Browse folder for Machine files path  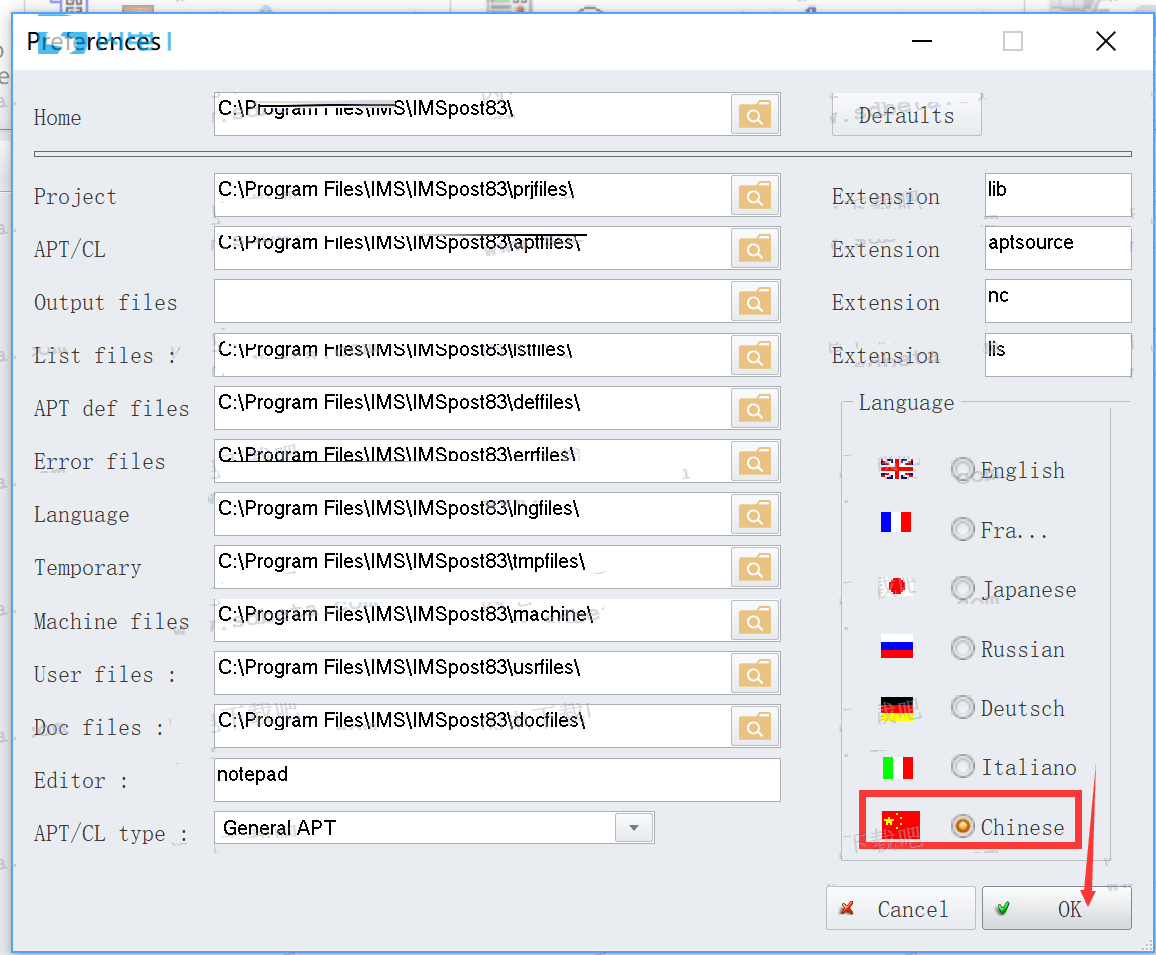(x=755, y=621)
